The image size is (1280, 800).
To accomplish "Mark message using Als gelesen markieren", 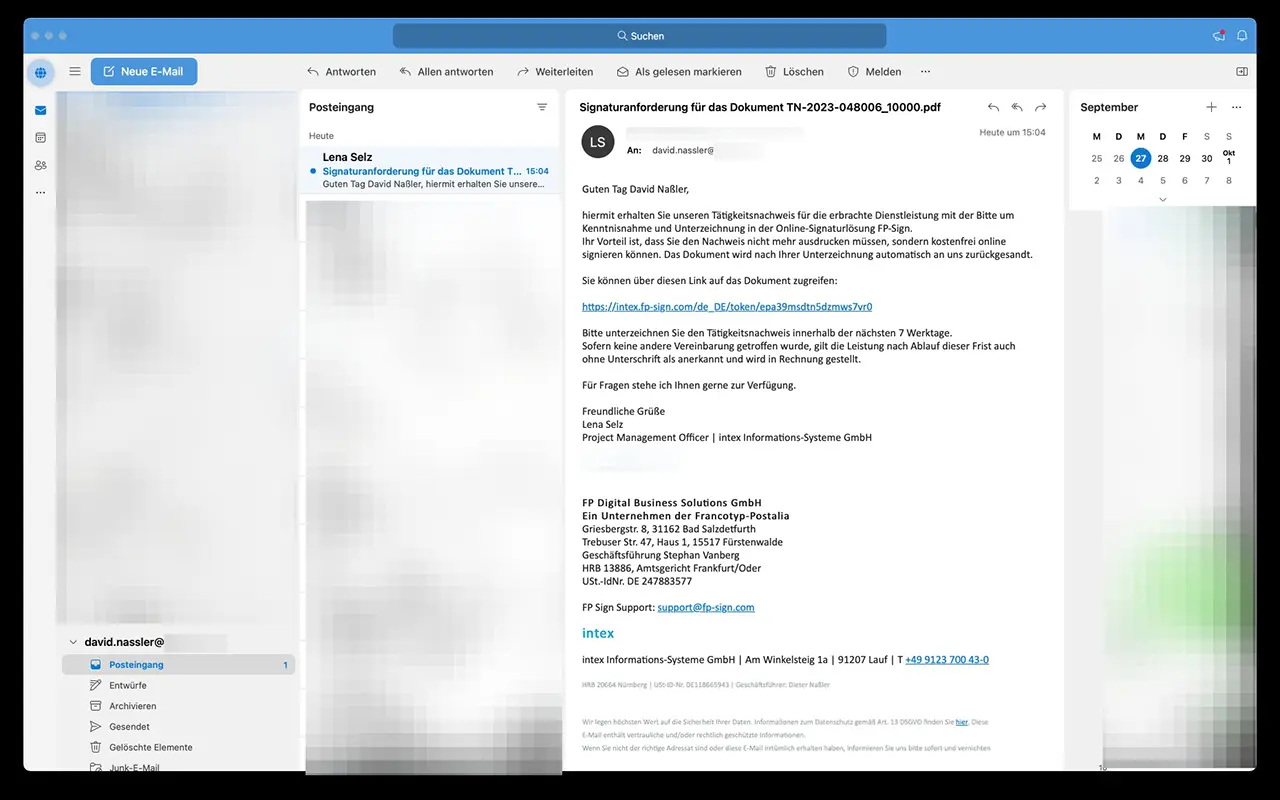I will [x=679, y=72].
